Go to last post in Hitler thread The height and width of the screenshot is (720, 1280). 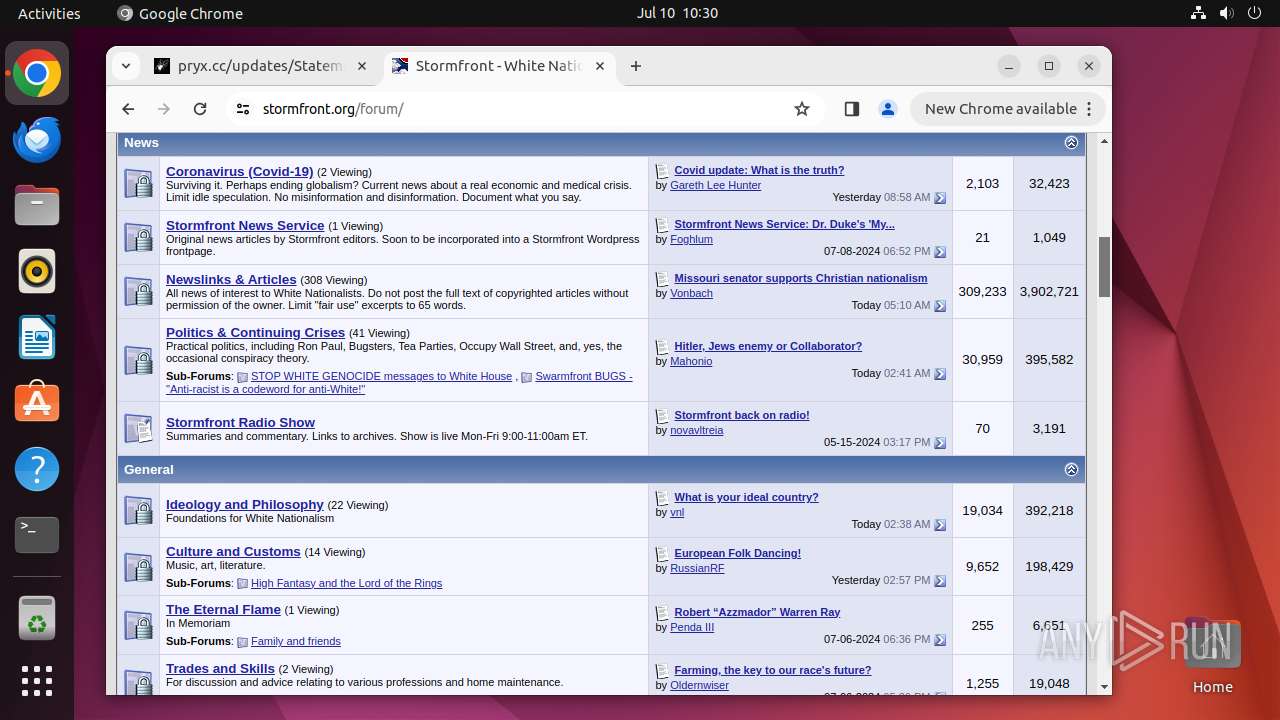940,374
